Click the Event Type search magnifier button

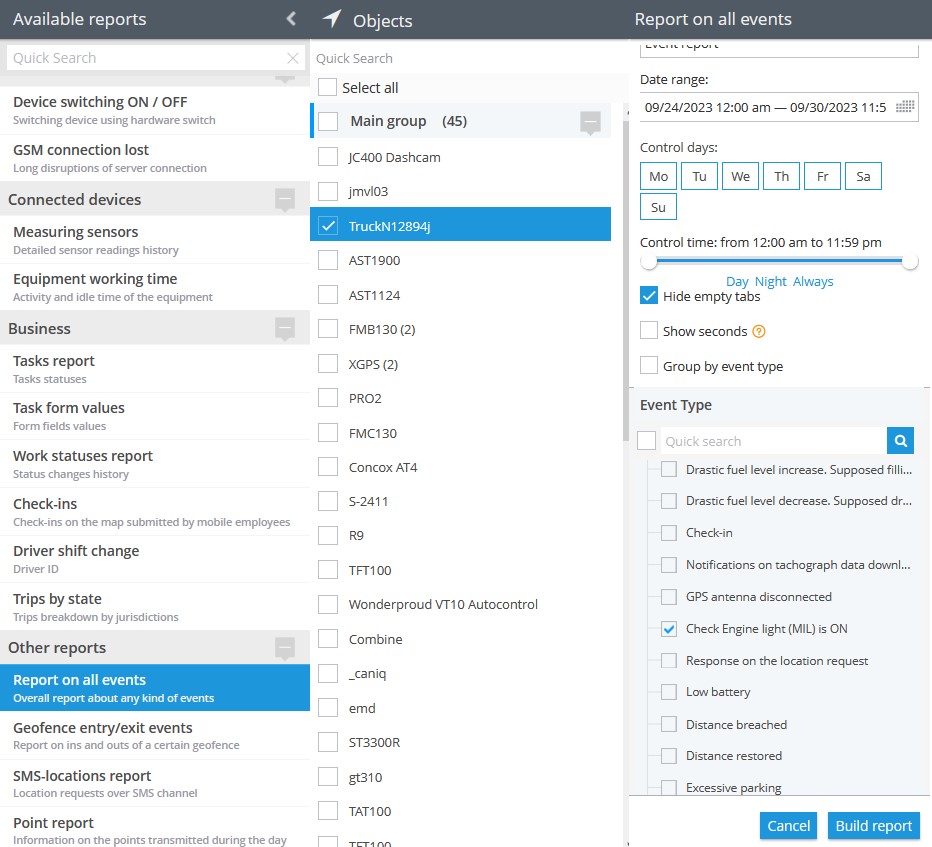click(x=900, y=441)
